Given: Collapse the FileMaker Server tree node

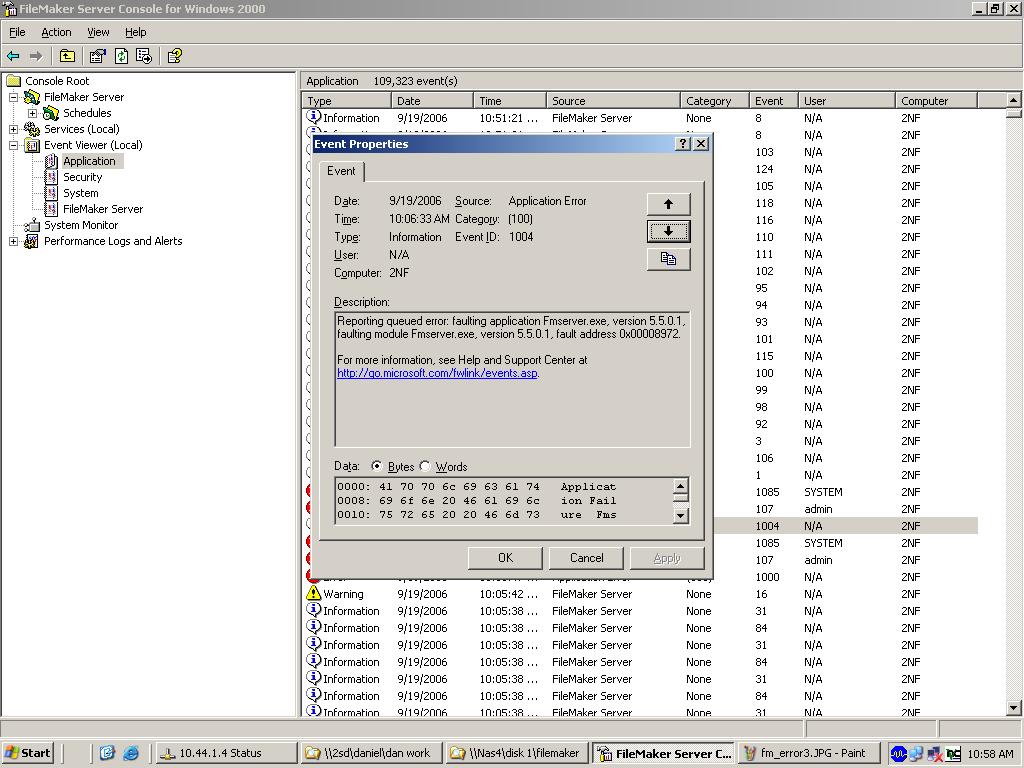Looking at the screenshot, I should [14, 97].
